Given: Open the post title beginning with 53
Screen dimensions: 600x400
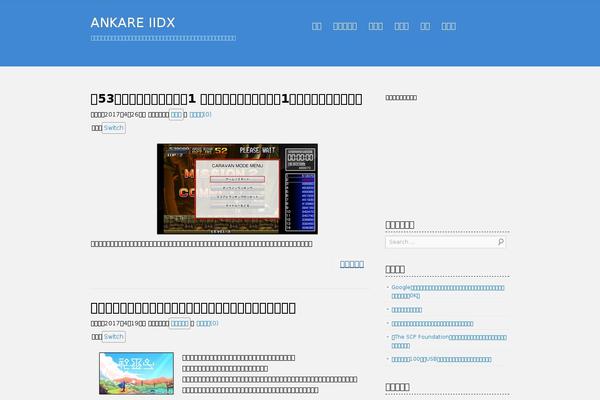Looking at the screenshot, I should tap(226, 99).
